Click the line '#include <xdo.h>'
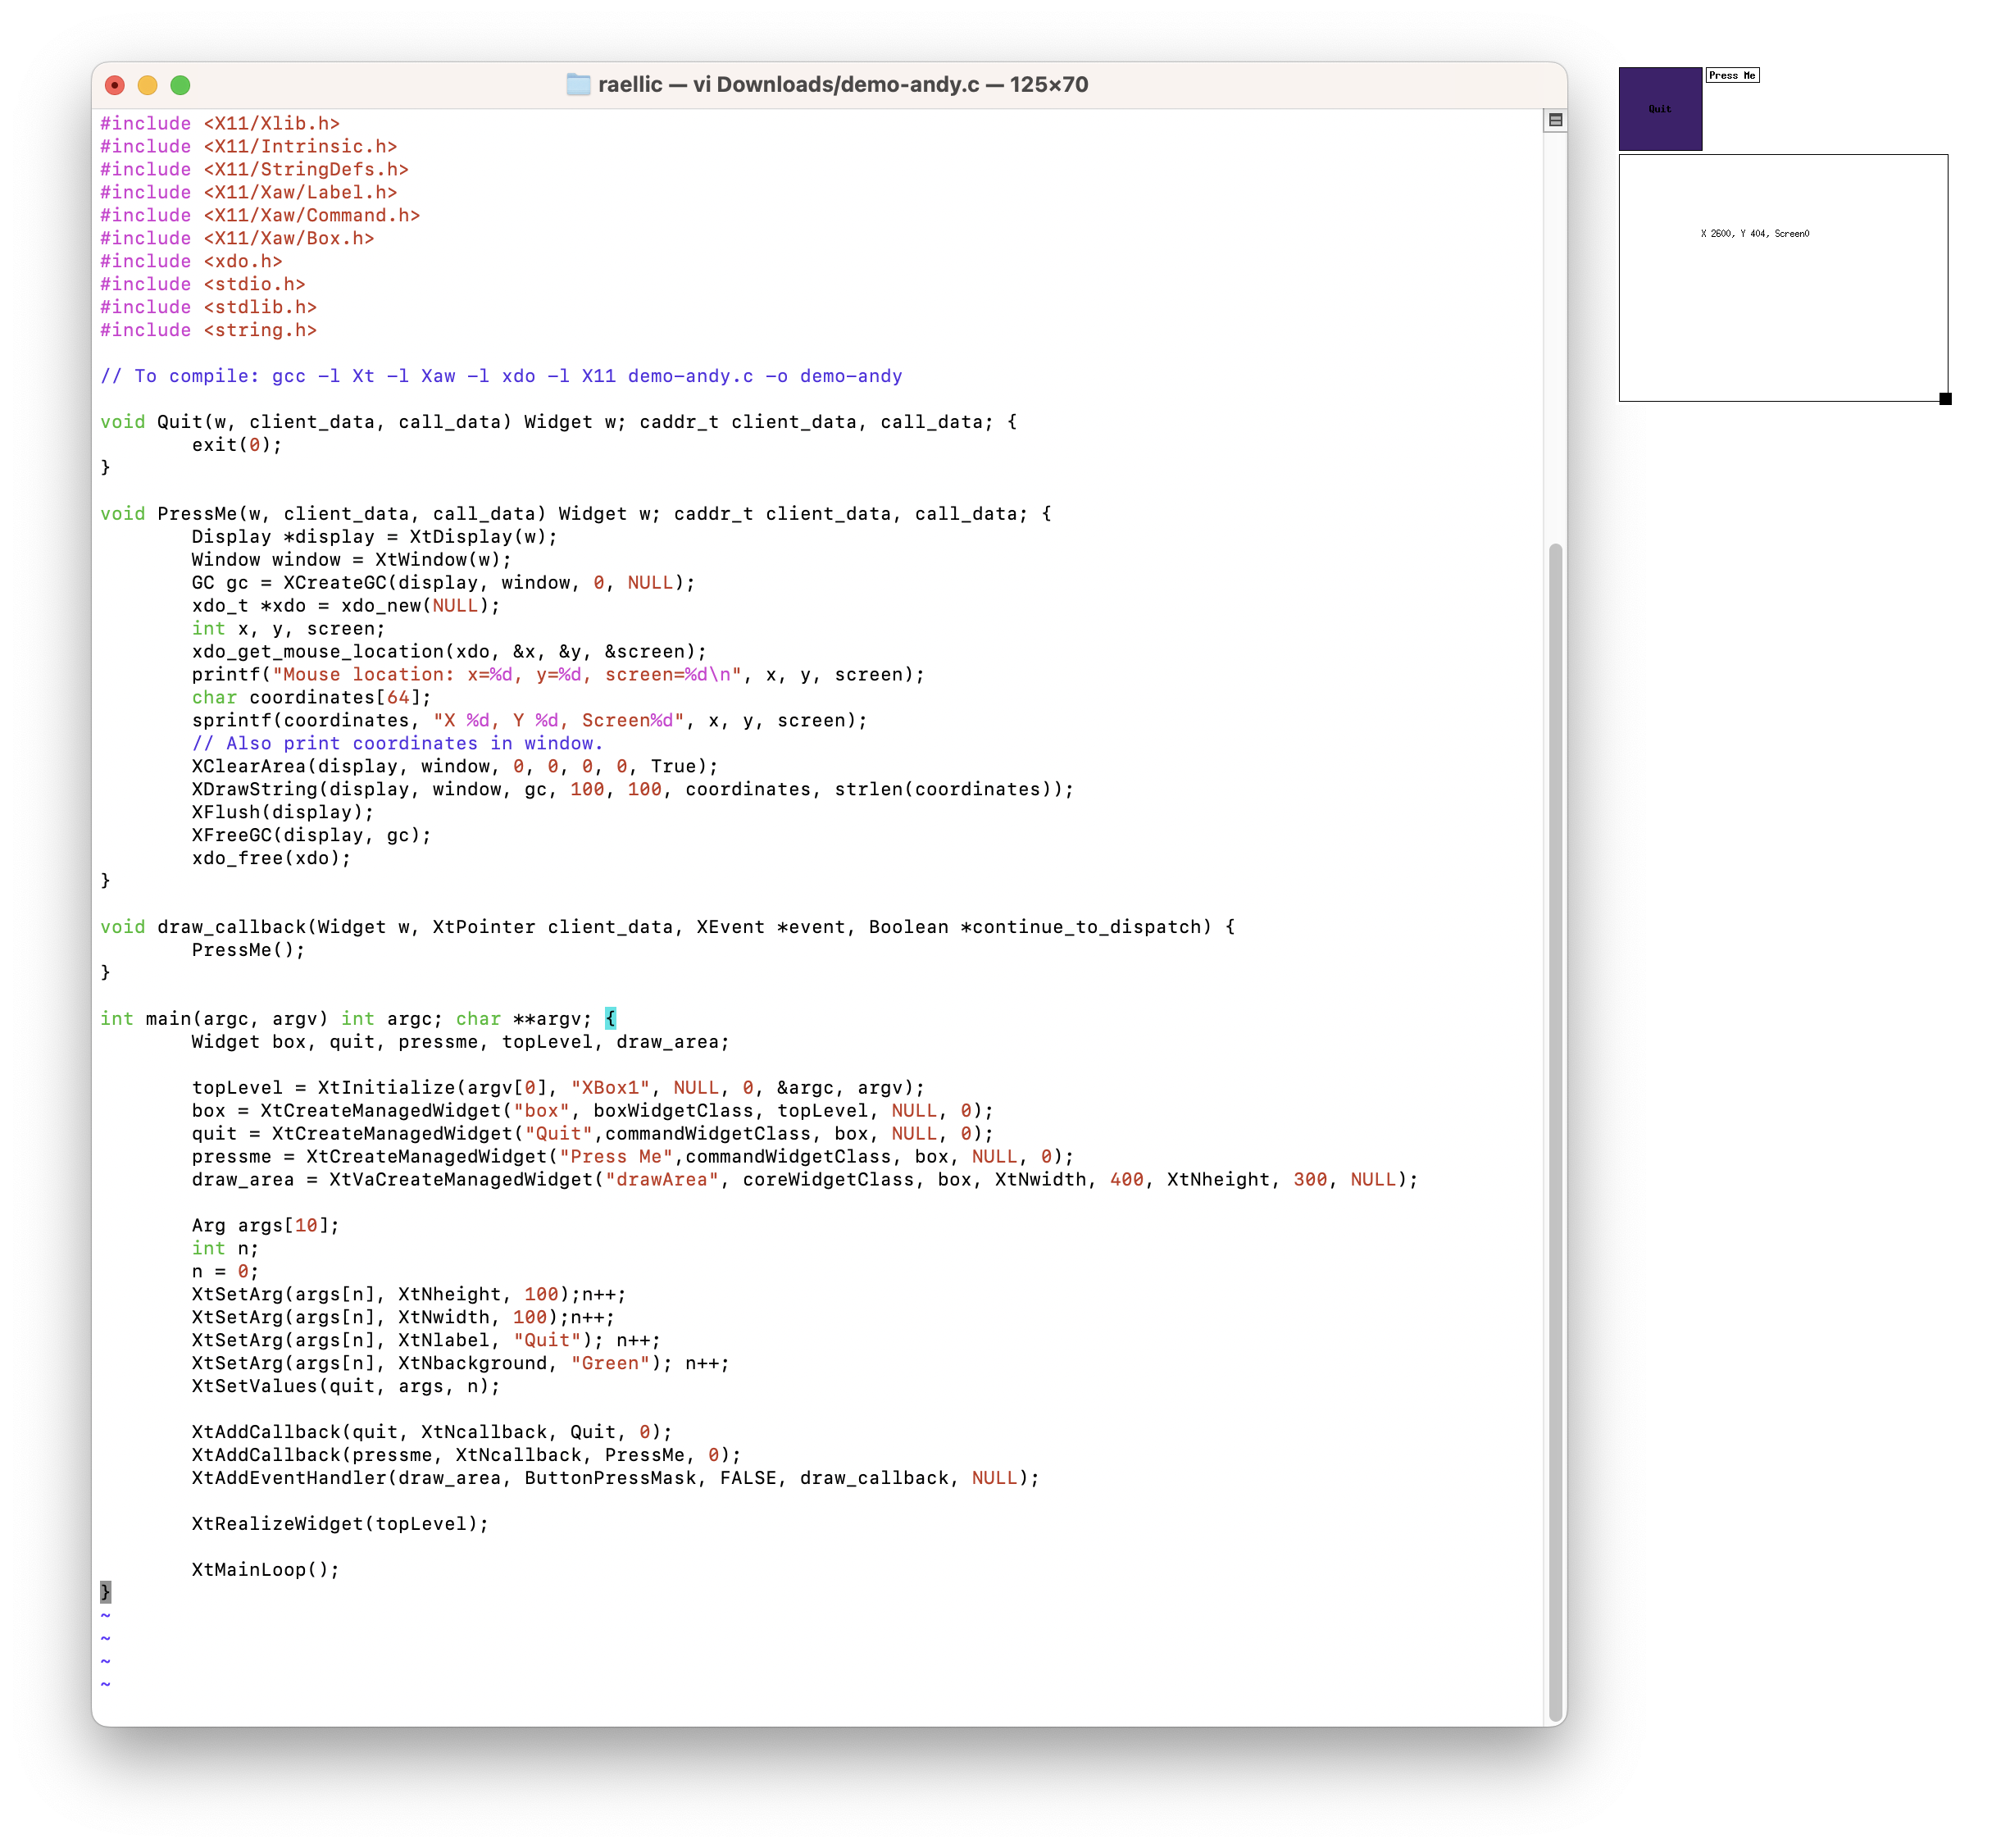The image size is (2010, 1848). point(191,261)
